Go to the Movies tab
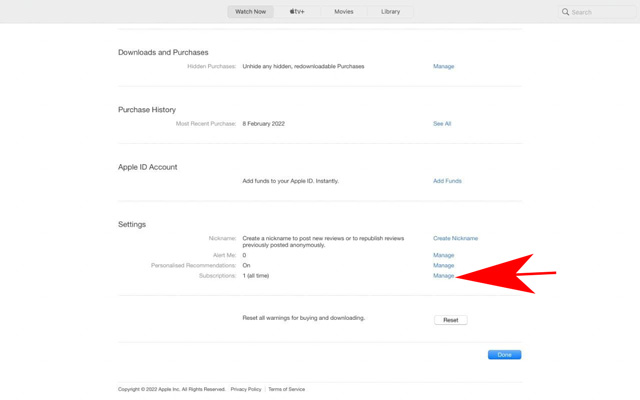640x400 pixels. point(344,11)
